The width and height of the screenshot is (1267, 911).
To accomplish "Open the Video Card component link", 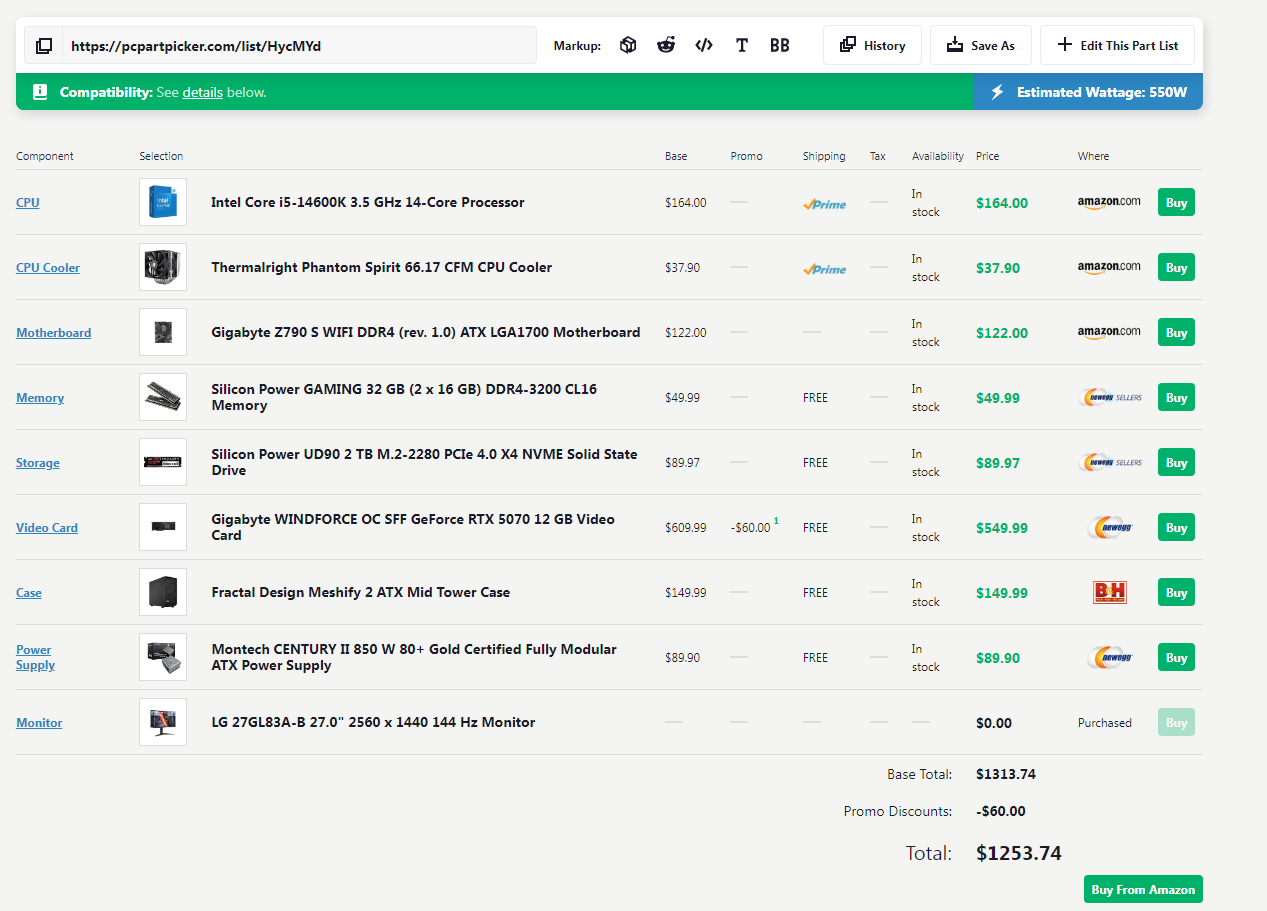I will 47,527.
